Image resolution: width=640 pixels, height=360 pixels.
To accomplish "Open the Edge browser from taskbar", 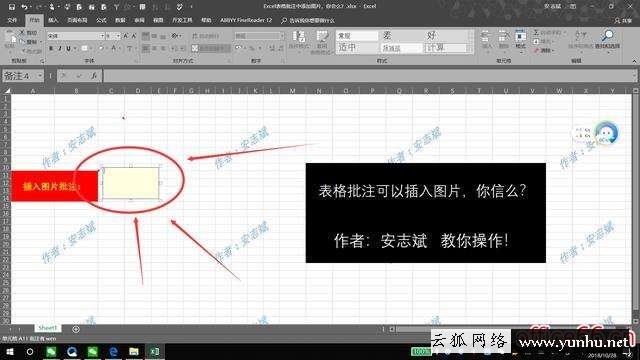I will click(113, 351).
